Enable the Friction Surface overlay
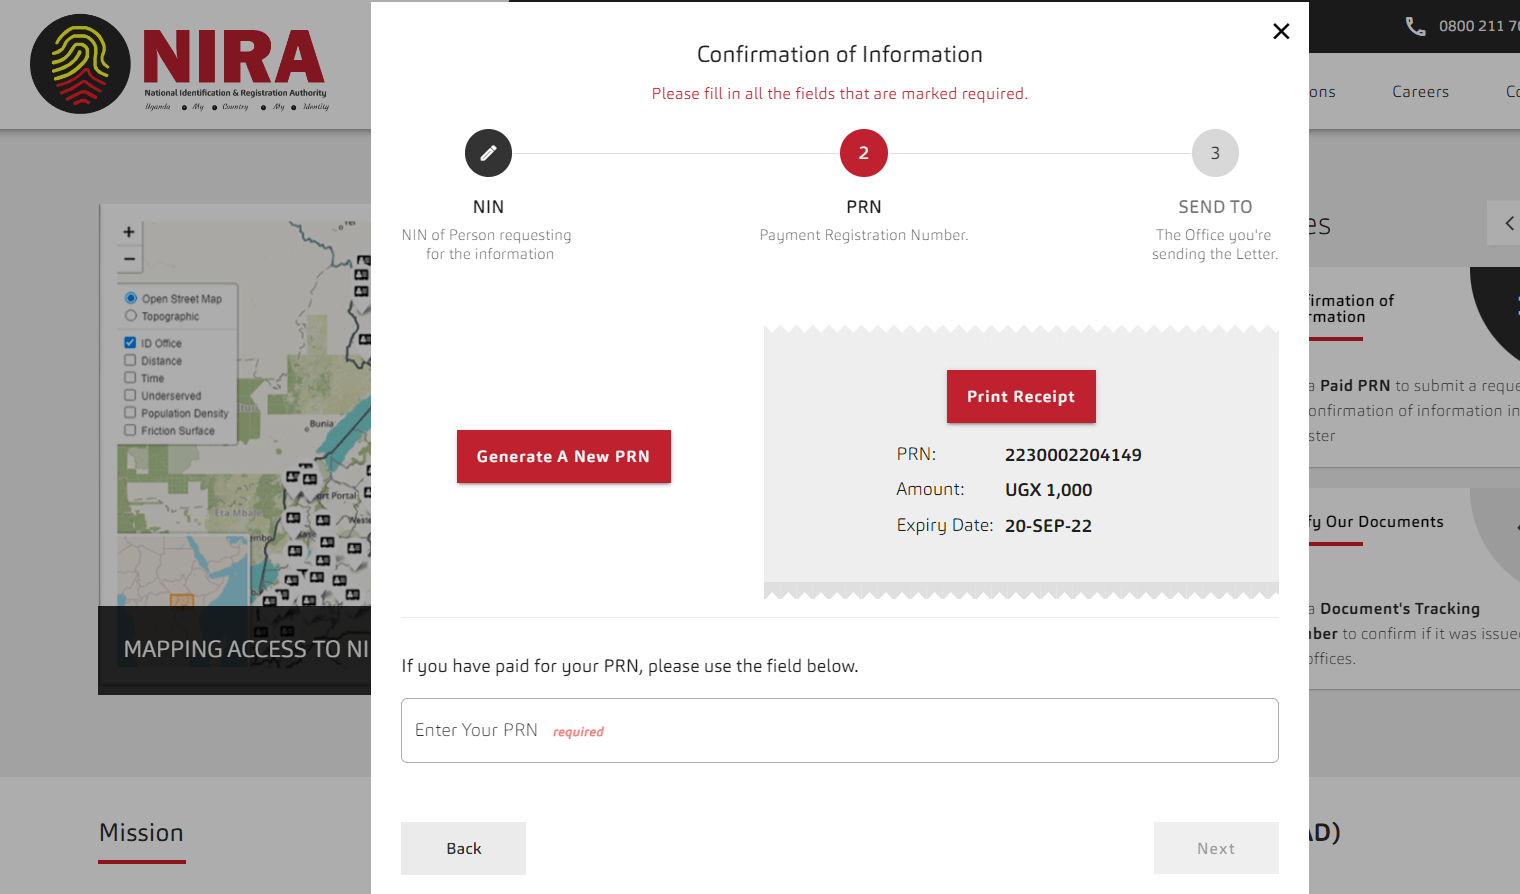This screenshot has height=894, width=1520. point(131,429)
